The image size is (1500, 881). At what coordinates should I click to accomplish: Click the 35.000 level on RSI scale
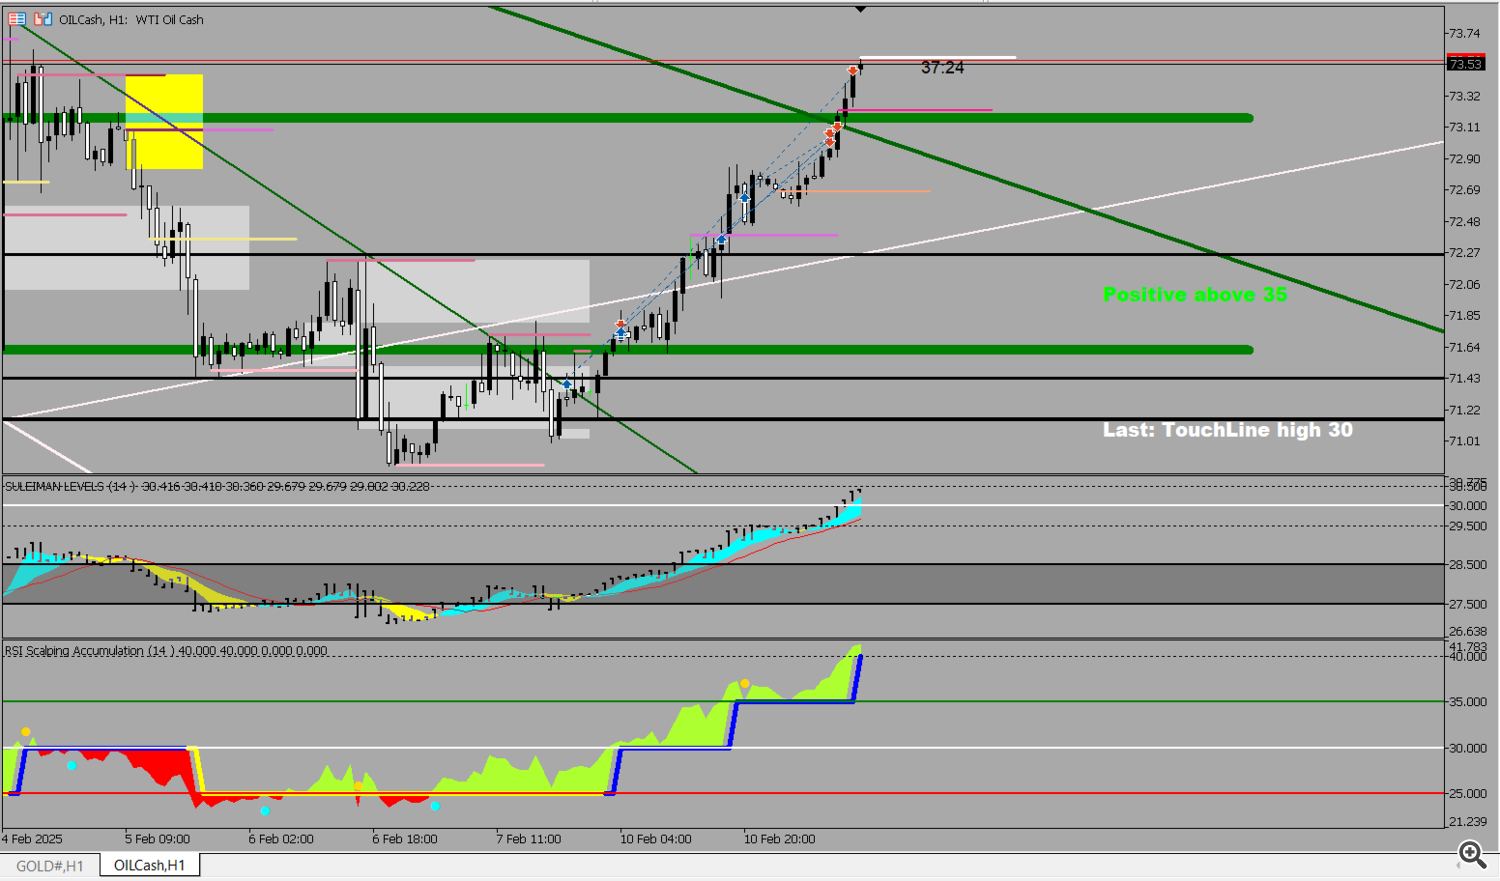pos(1467,702)
